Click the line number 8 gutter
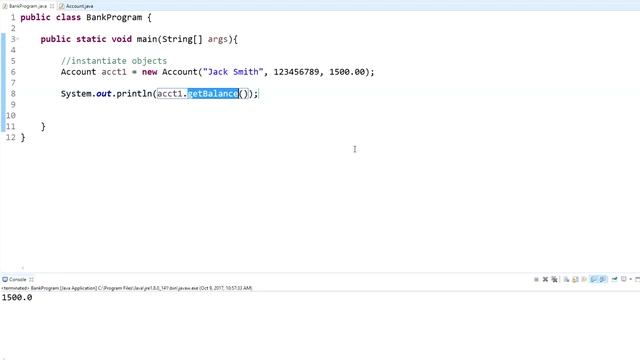This screenshot has height=360, width=640. (13, 93)
